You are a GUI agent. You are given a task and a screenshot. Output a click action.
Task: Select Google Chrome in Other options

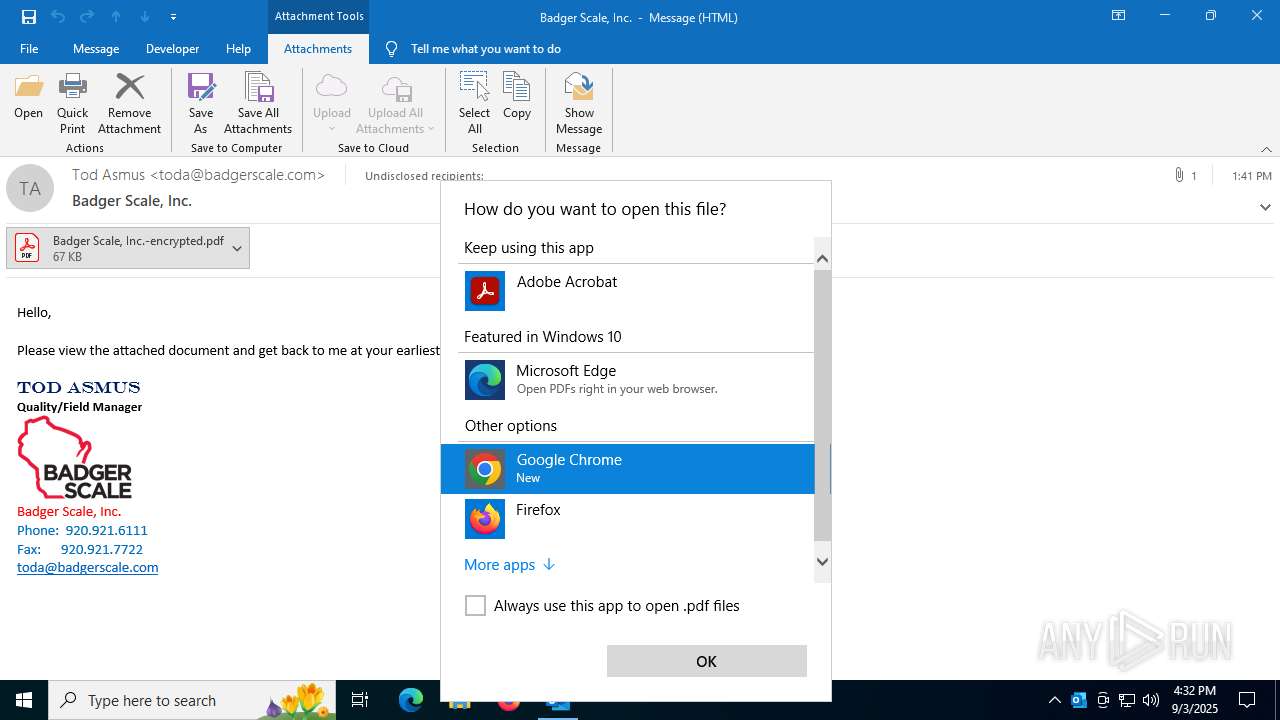(x=628, y=469)
